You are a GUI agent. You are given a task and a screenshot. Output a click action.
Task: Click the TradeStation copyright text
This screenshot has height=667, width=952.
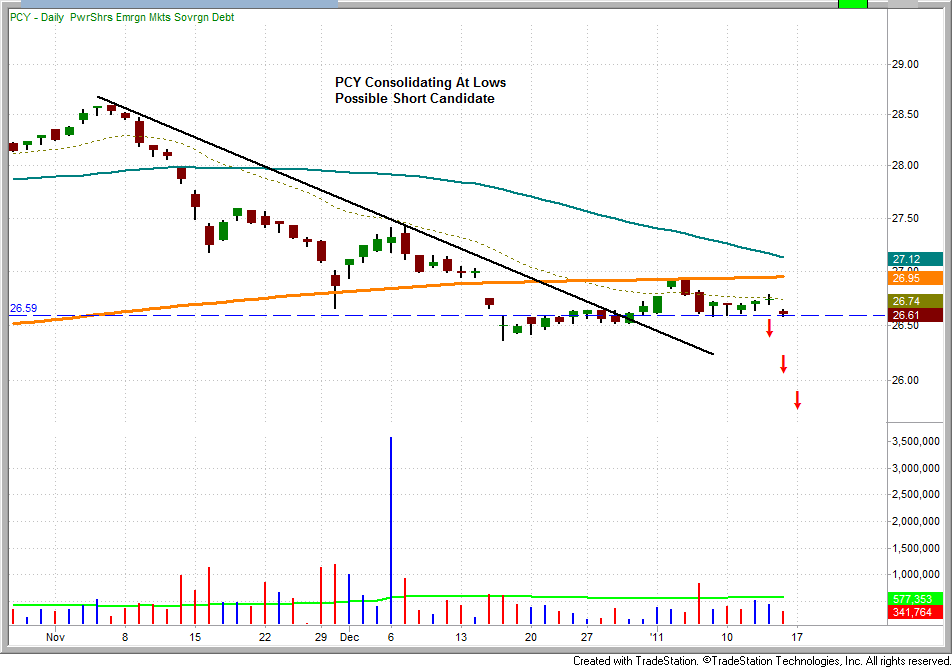tap(761, 660)
